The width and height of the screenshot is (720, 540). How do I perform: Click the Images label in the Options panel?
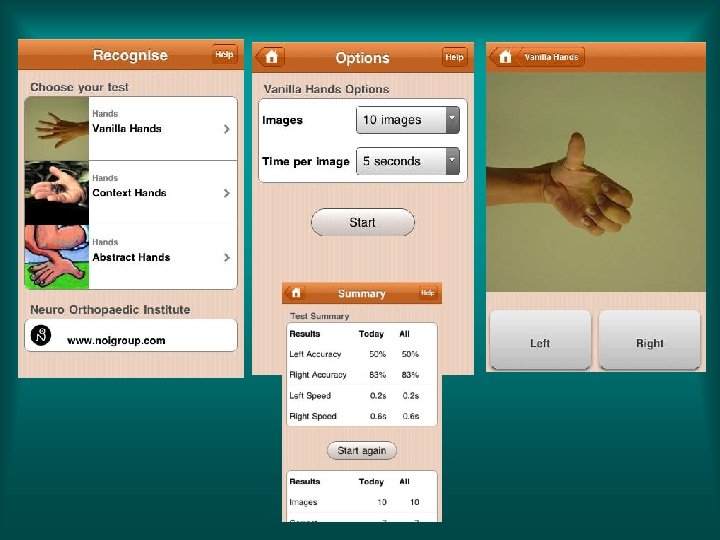282,120
